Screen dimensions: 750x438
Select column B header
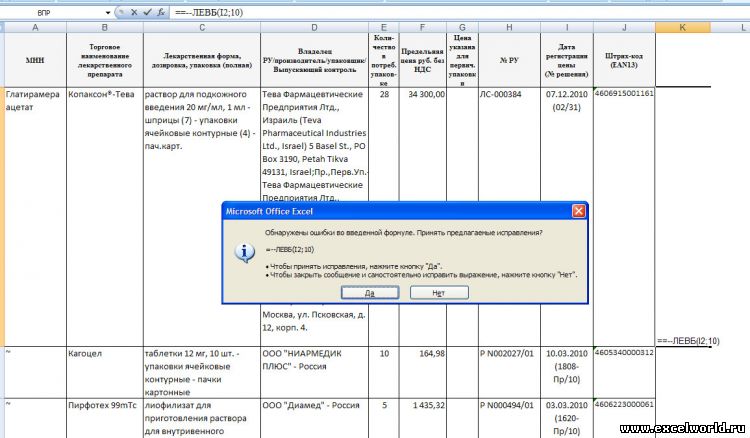105,27
